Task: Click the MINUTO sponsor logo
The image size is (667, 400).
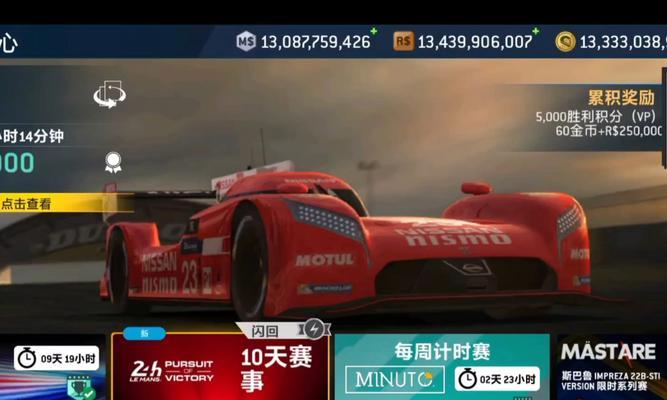Action: [395, 379]
